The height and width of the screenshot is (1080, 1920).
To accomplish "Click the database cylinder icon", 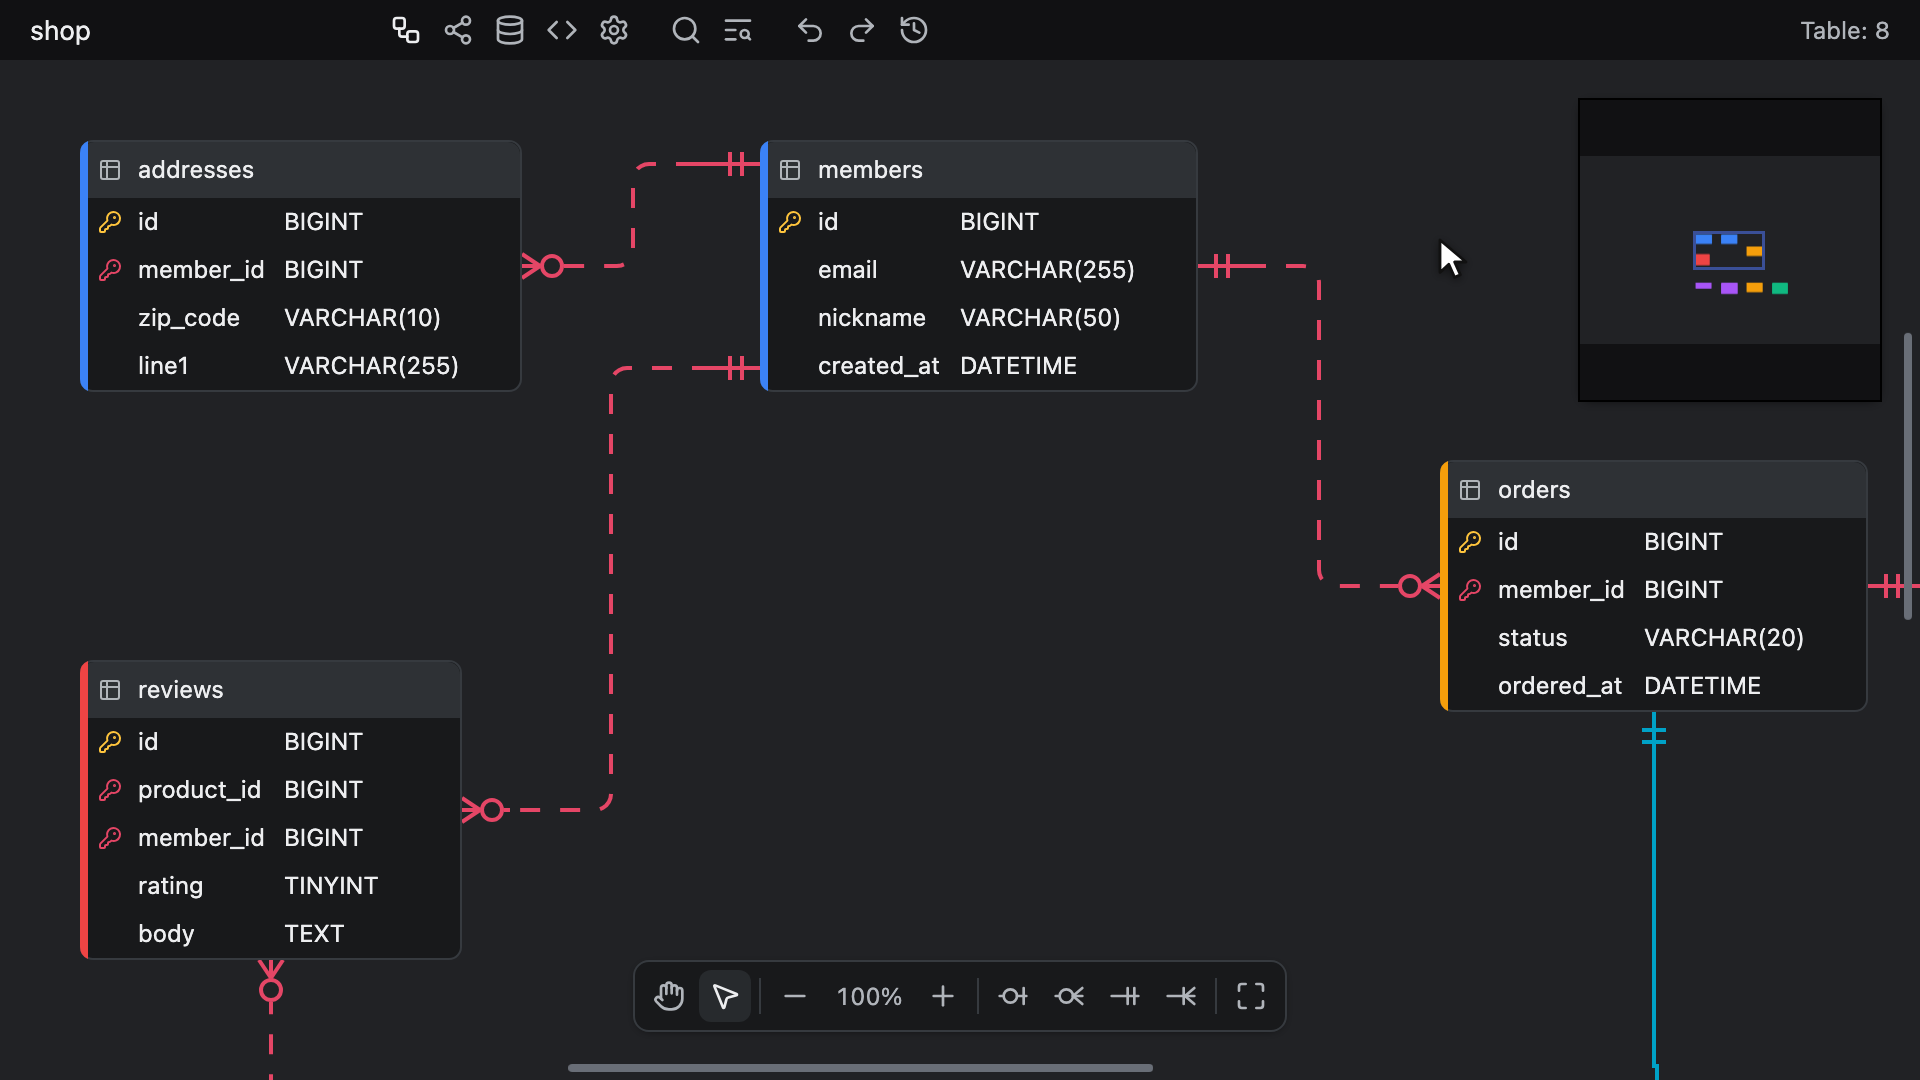I will (510, 30).
